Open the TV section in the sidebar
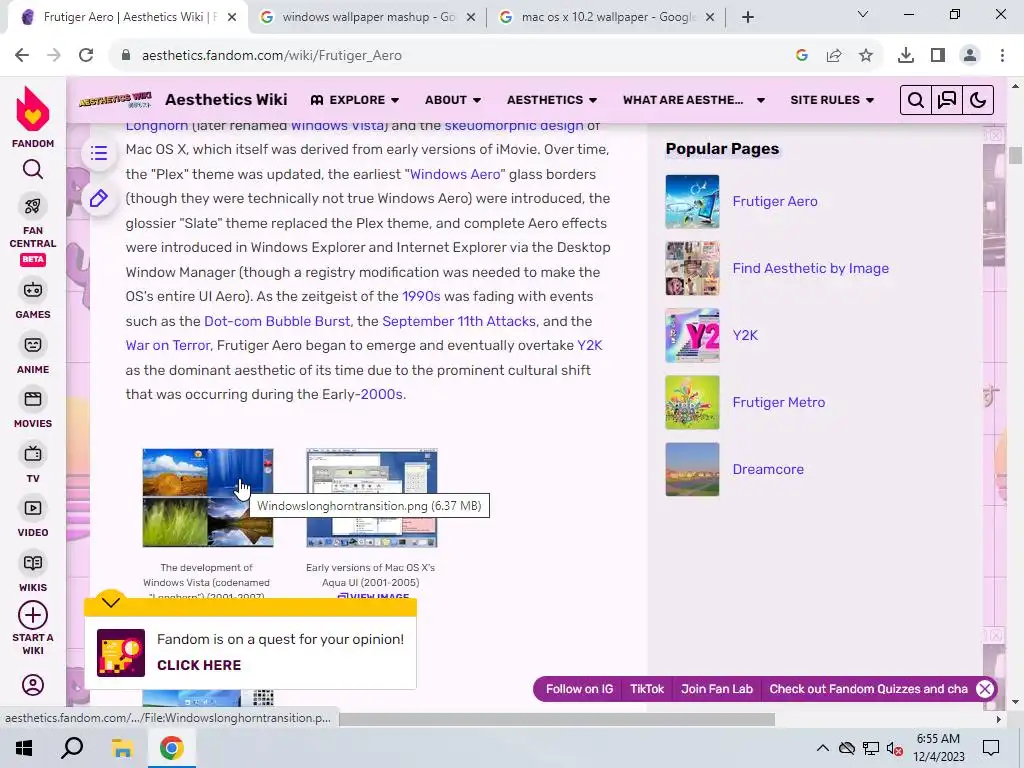Screen dimensions: 1024x768 [x=33, y=464]
